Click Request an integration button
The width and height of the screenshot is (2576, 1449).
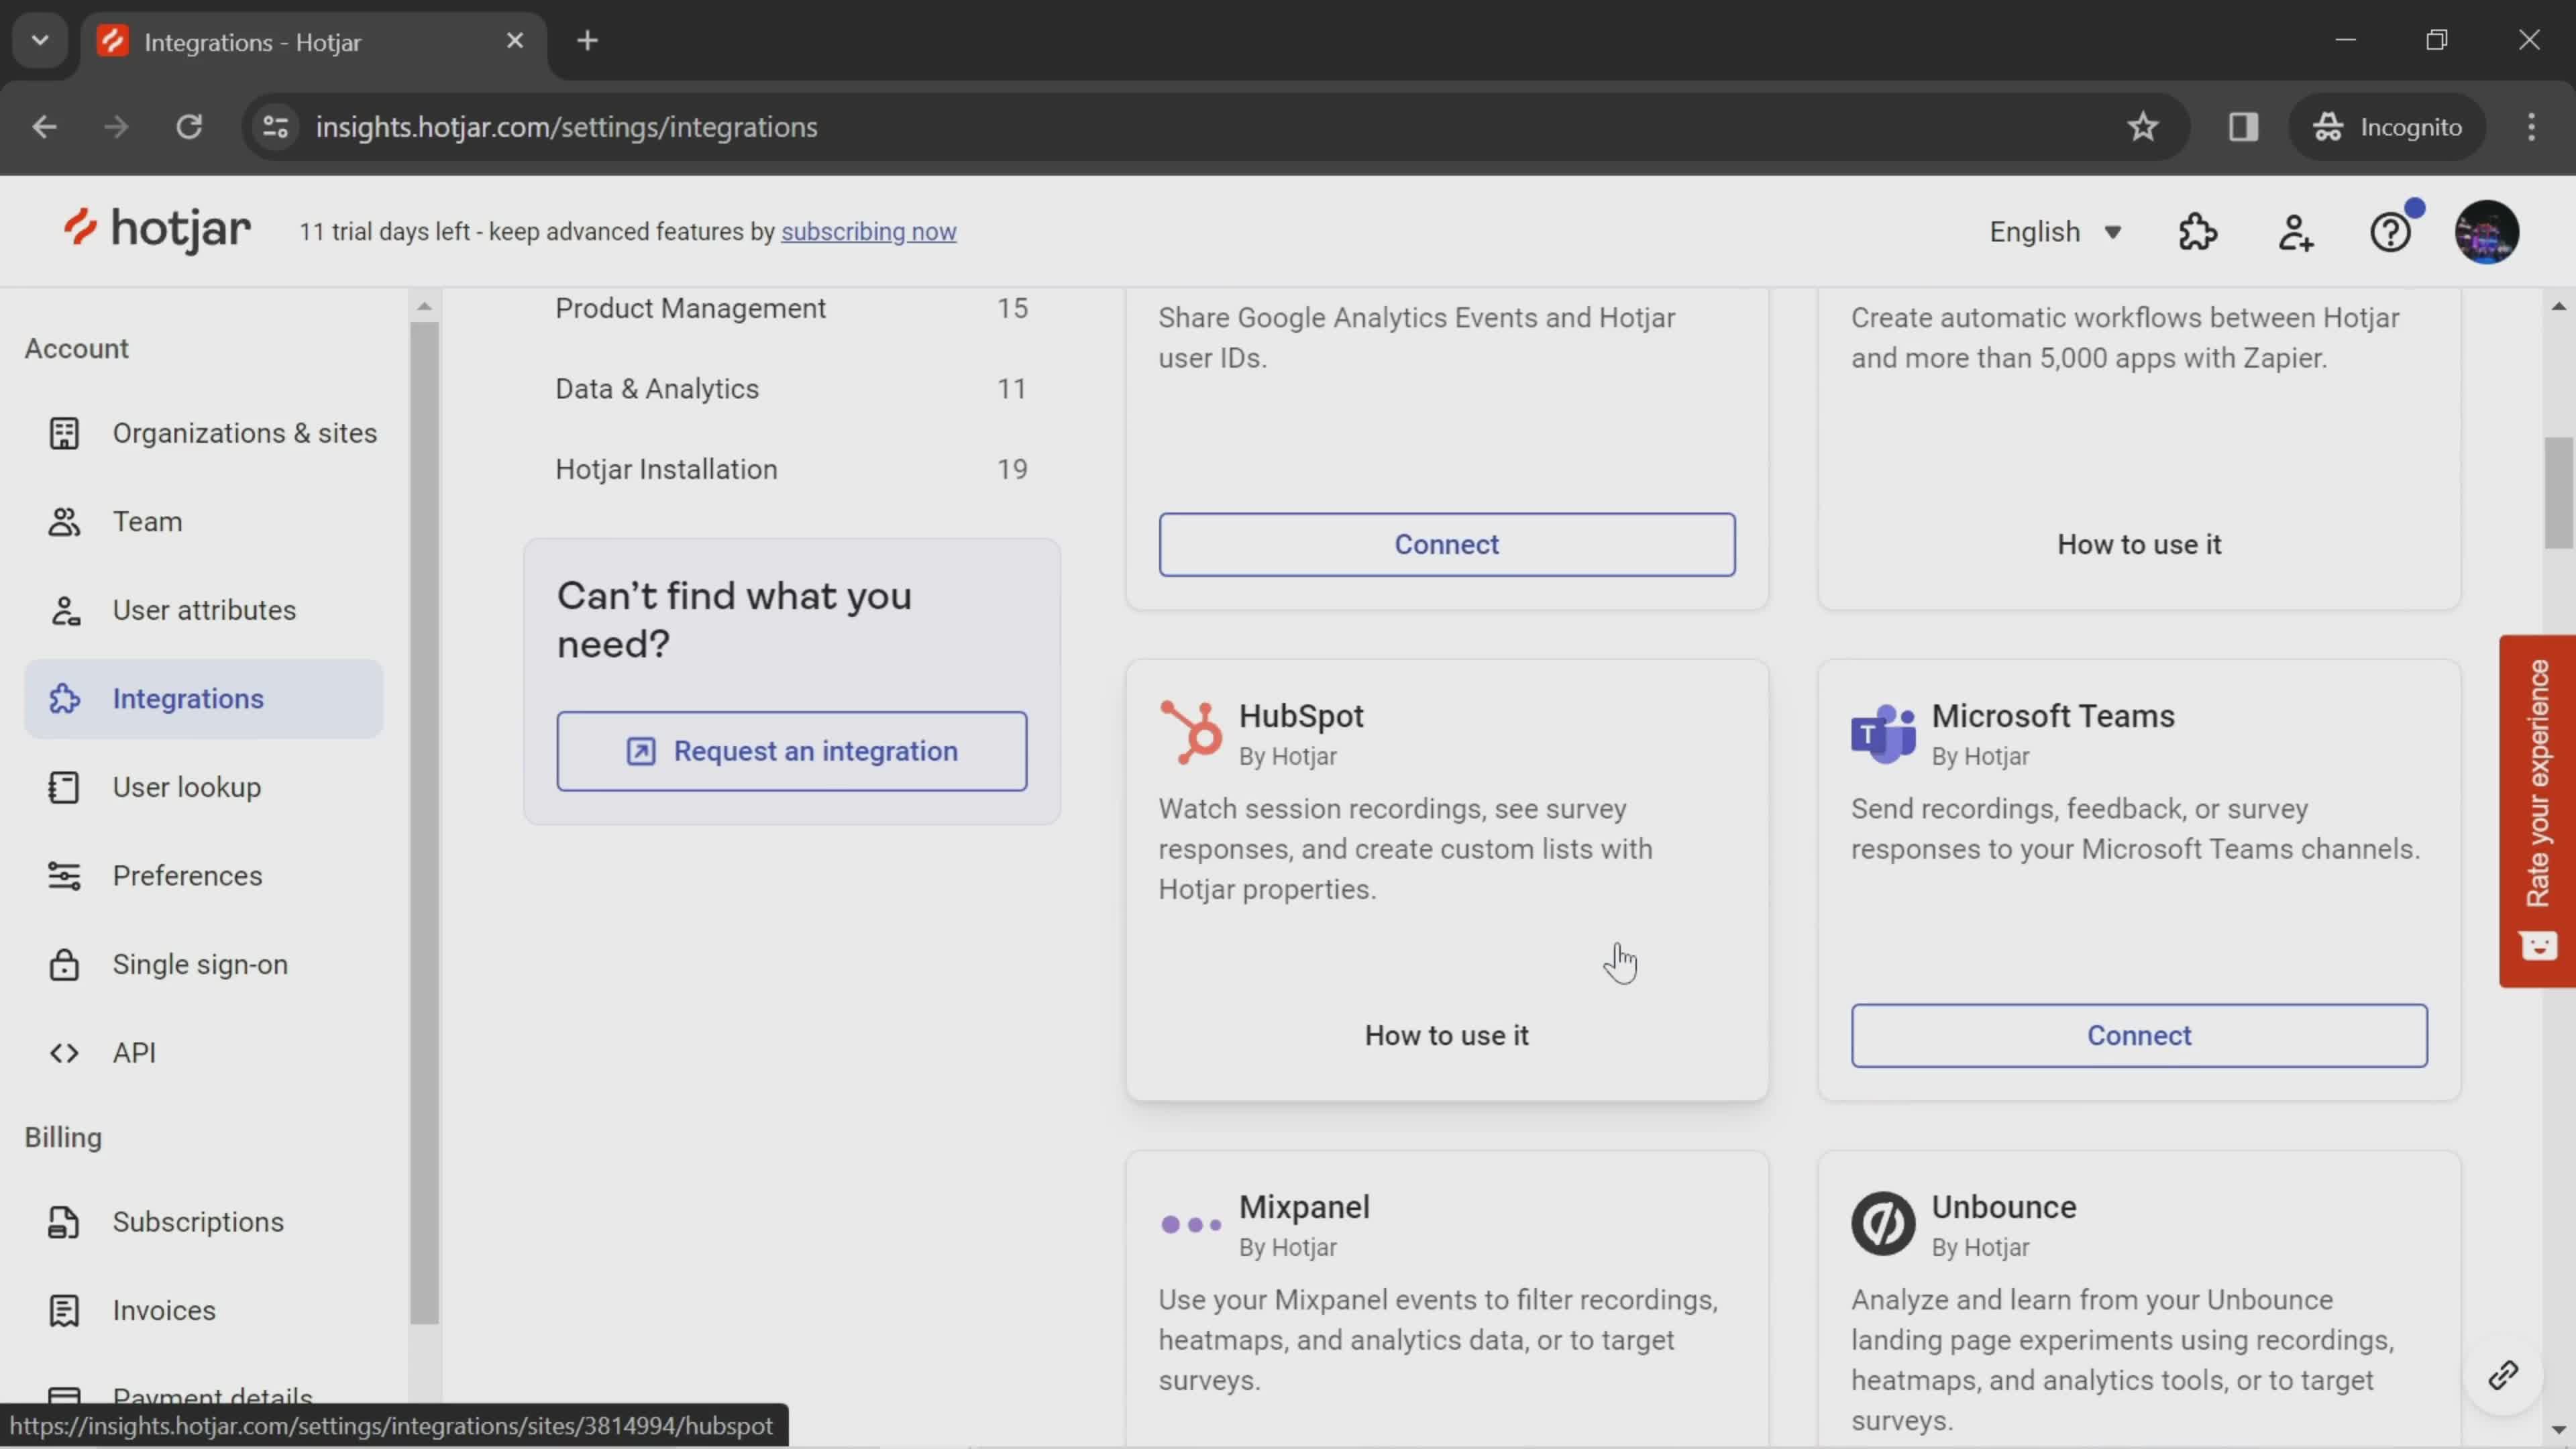pos(791,750)
